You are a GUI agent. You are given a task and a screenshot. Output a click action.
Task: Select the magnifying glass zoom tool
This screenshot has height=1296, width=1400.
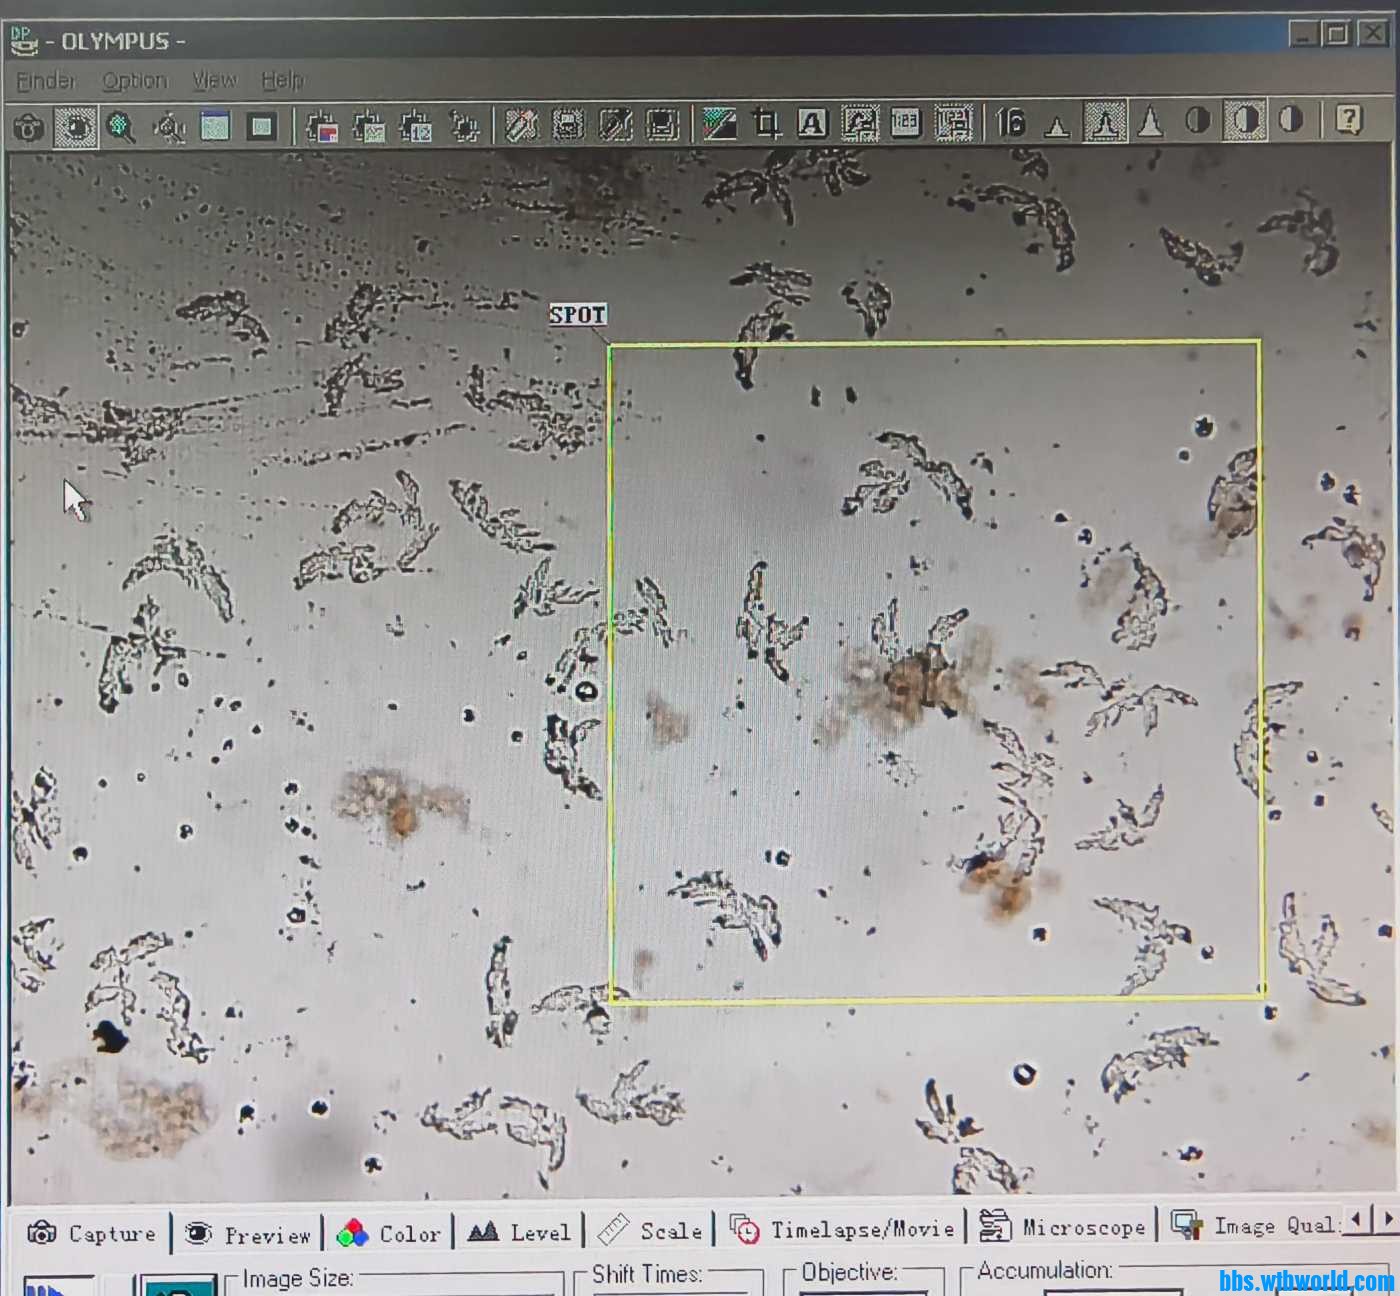click(121, 127)
